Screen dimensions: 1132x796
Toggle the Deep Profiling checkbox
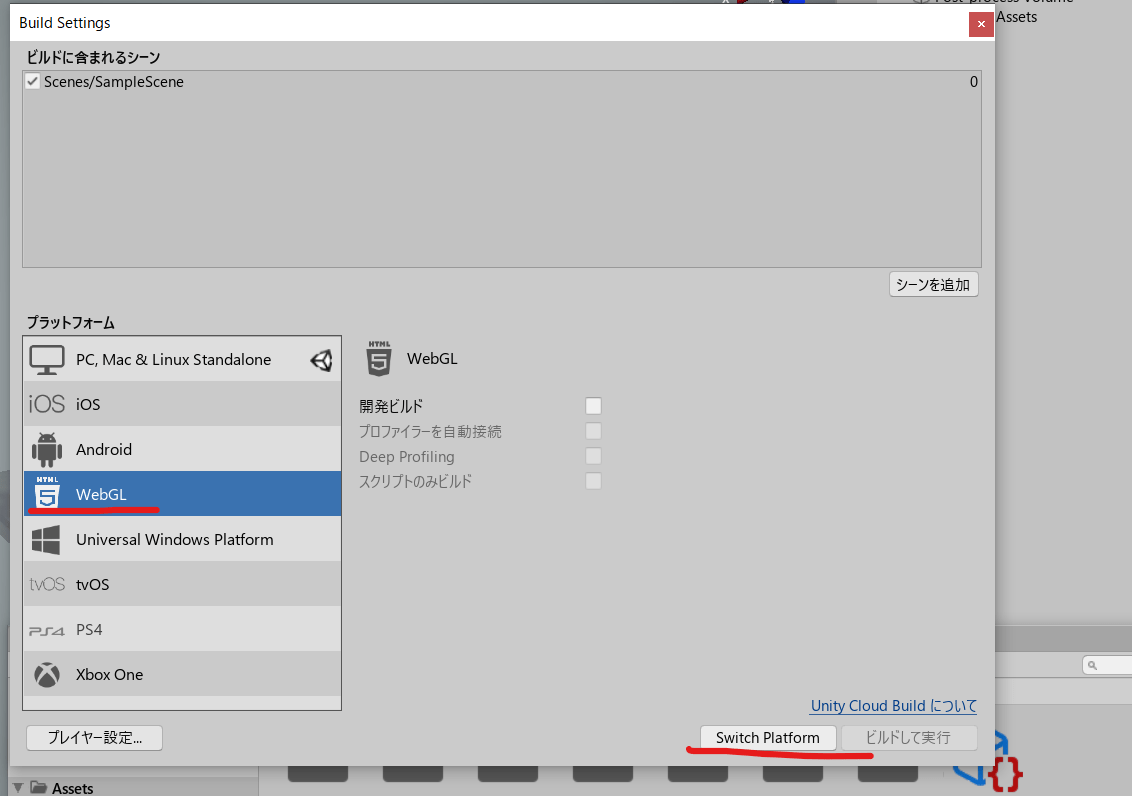point(593,456)
